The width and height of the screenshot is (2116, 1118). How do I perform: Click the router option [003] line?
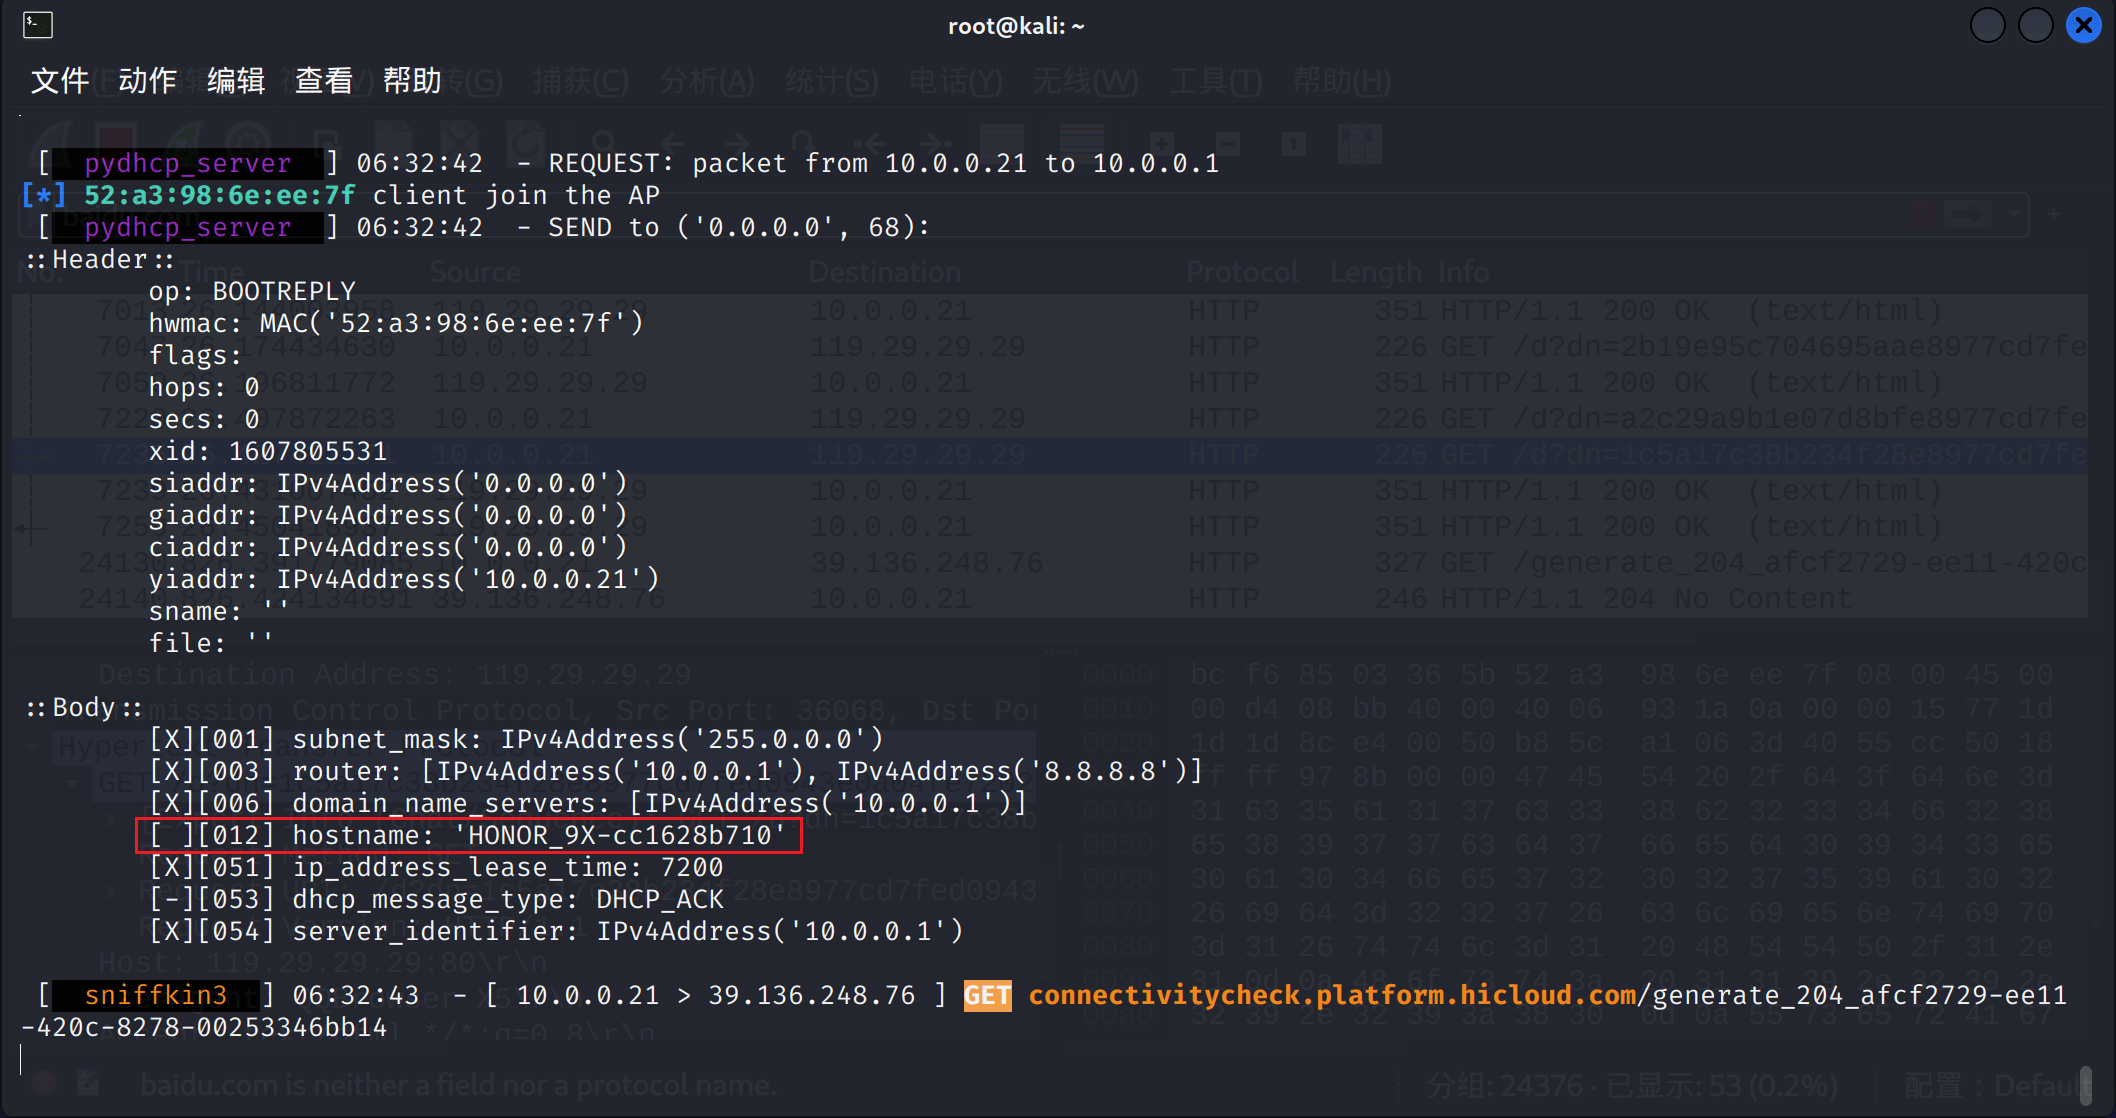[x=676, y=771]
